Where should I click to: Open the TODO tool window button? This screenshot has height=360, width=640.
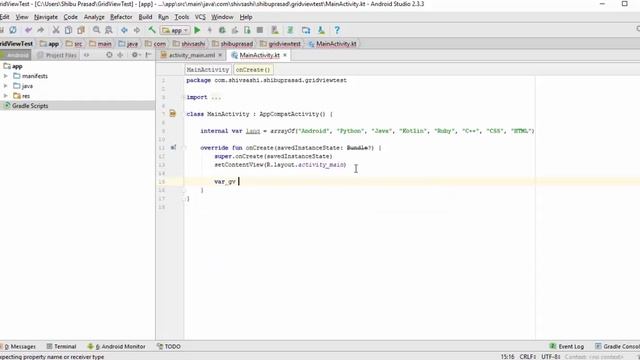pyautogui.click(x=169, y=347)
